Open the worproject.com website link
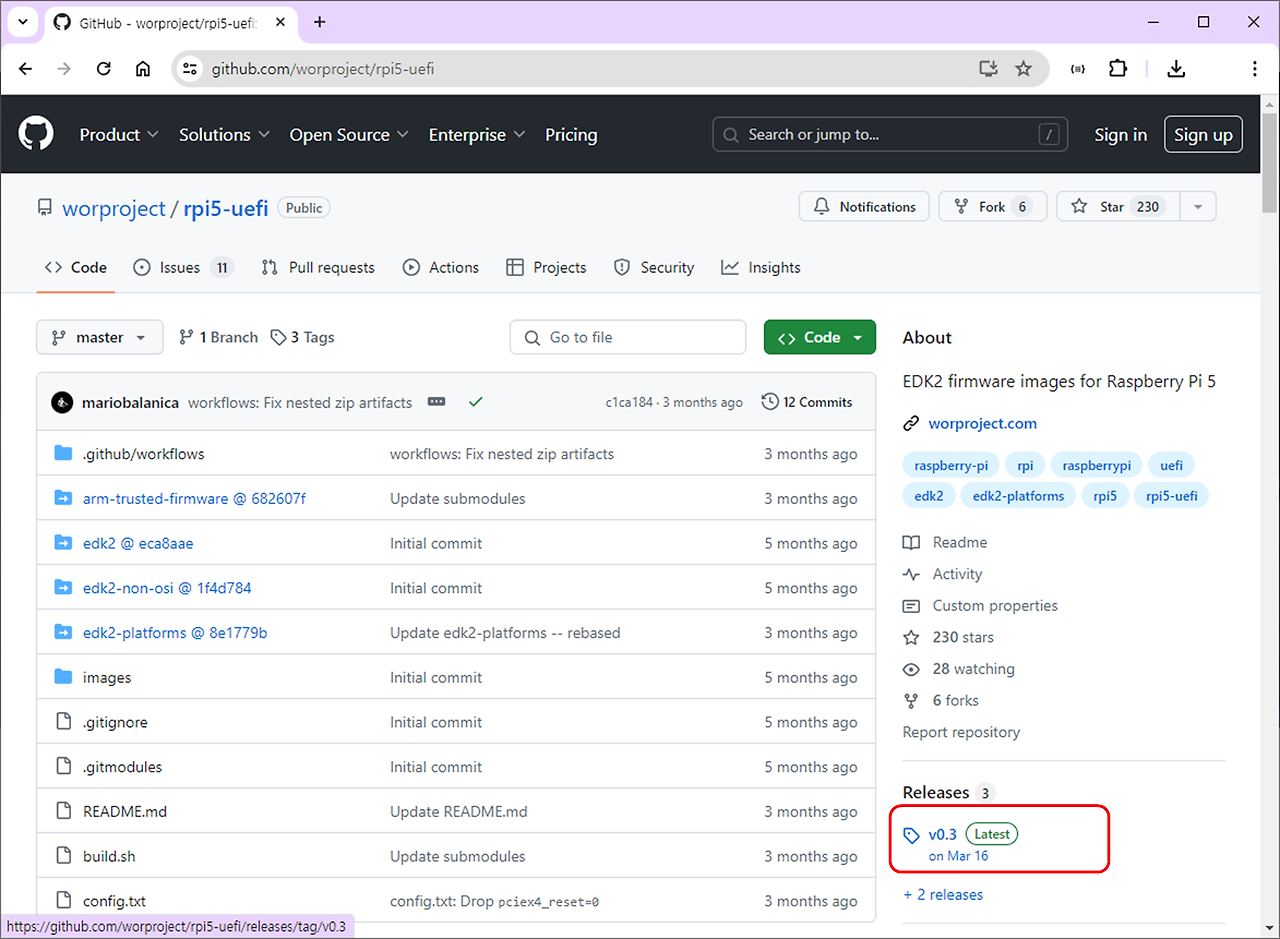Viewport: 1280px width, 939px height. pyautogui.click(x=982, y=423)
